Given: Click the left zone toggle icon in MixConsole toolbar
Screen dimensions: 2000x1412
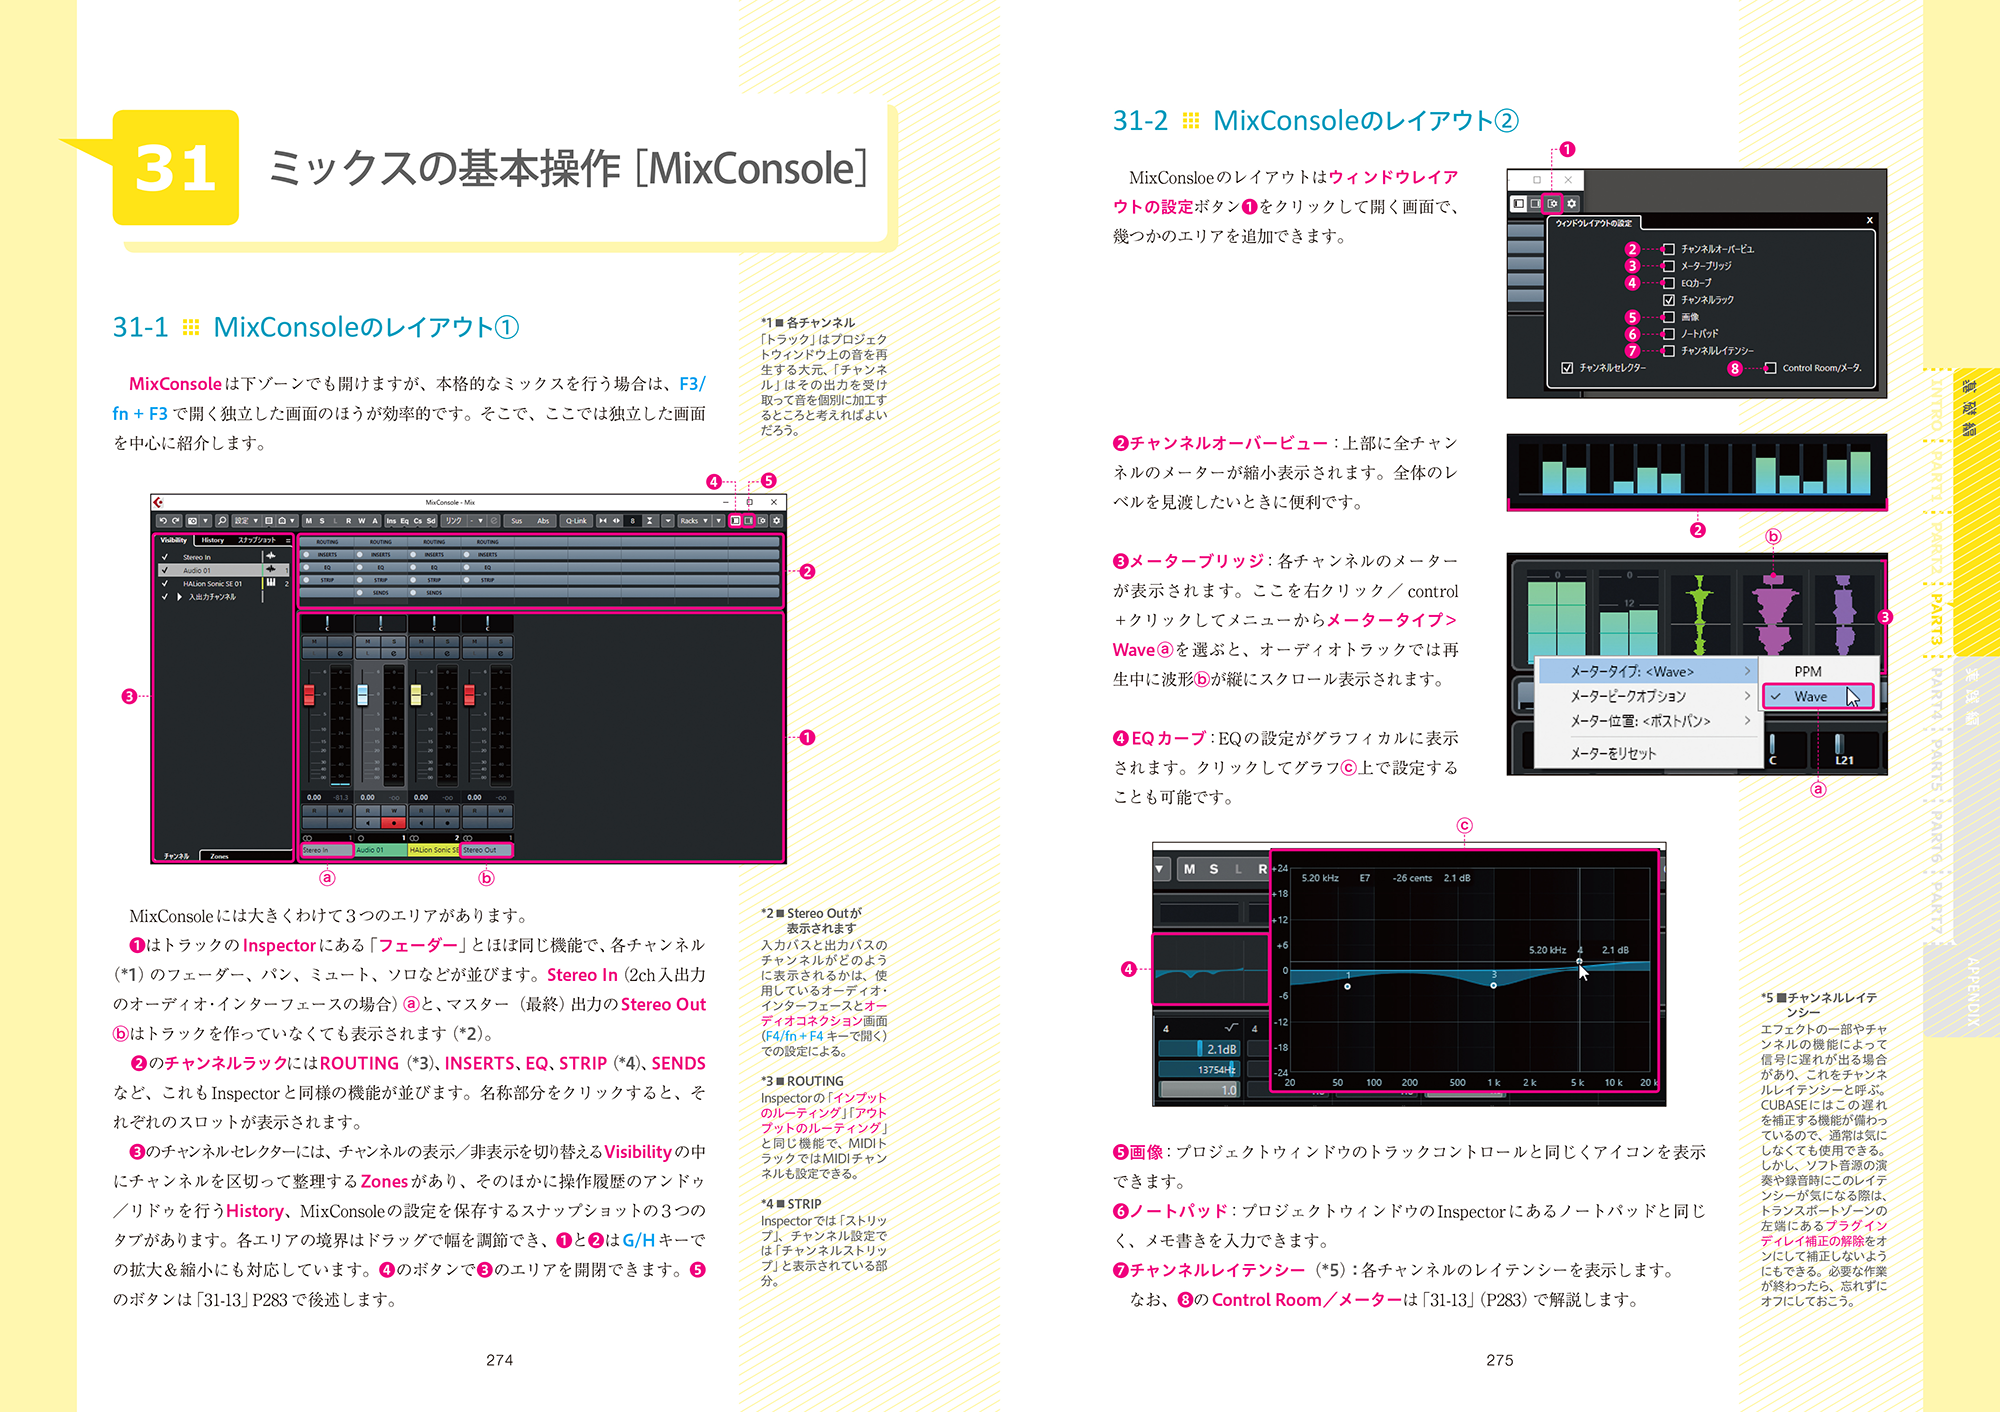Looking at the screenshot, I should pos(735,521).
